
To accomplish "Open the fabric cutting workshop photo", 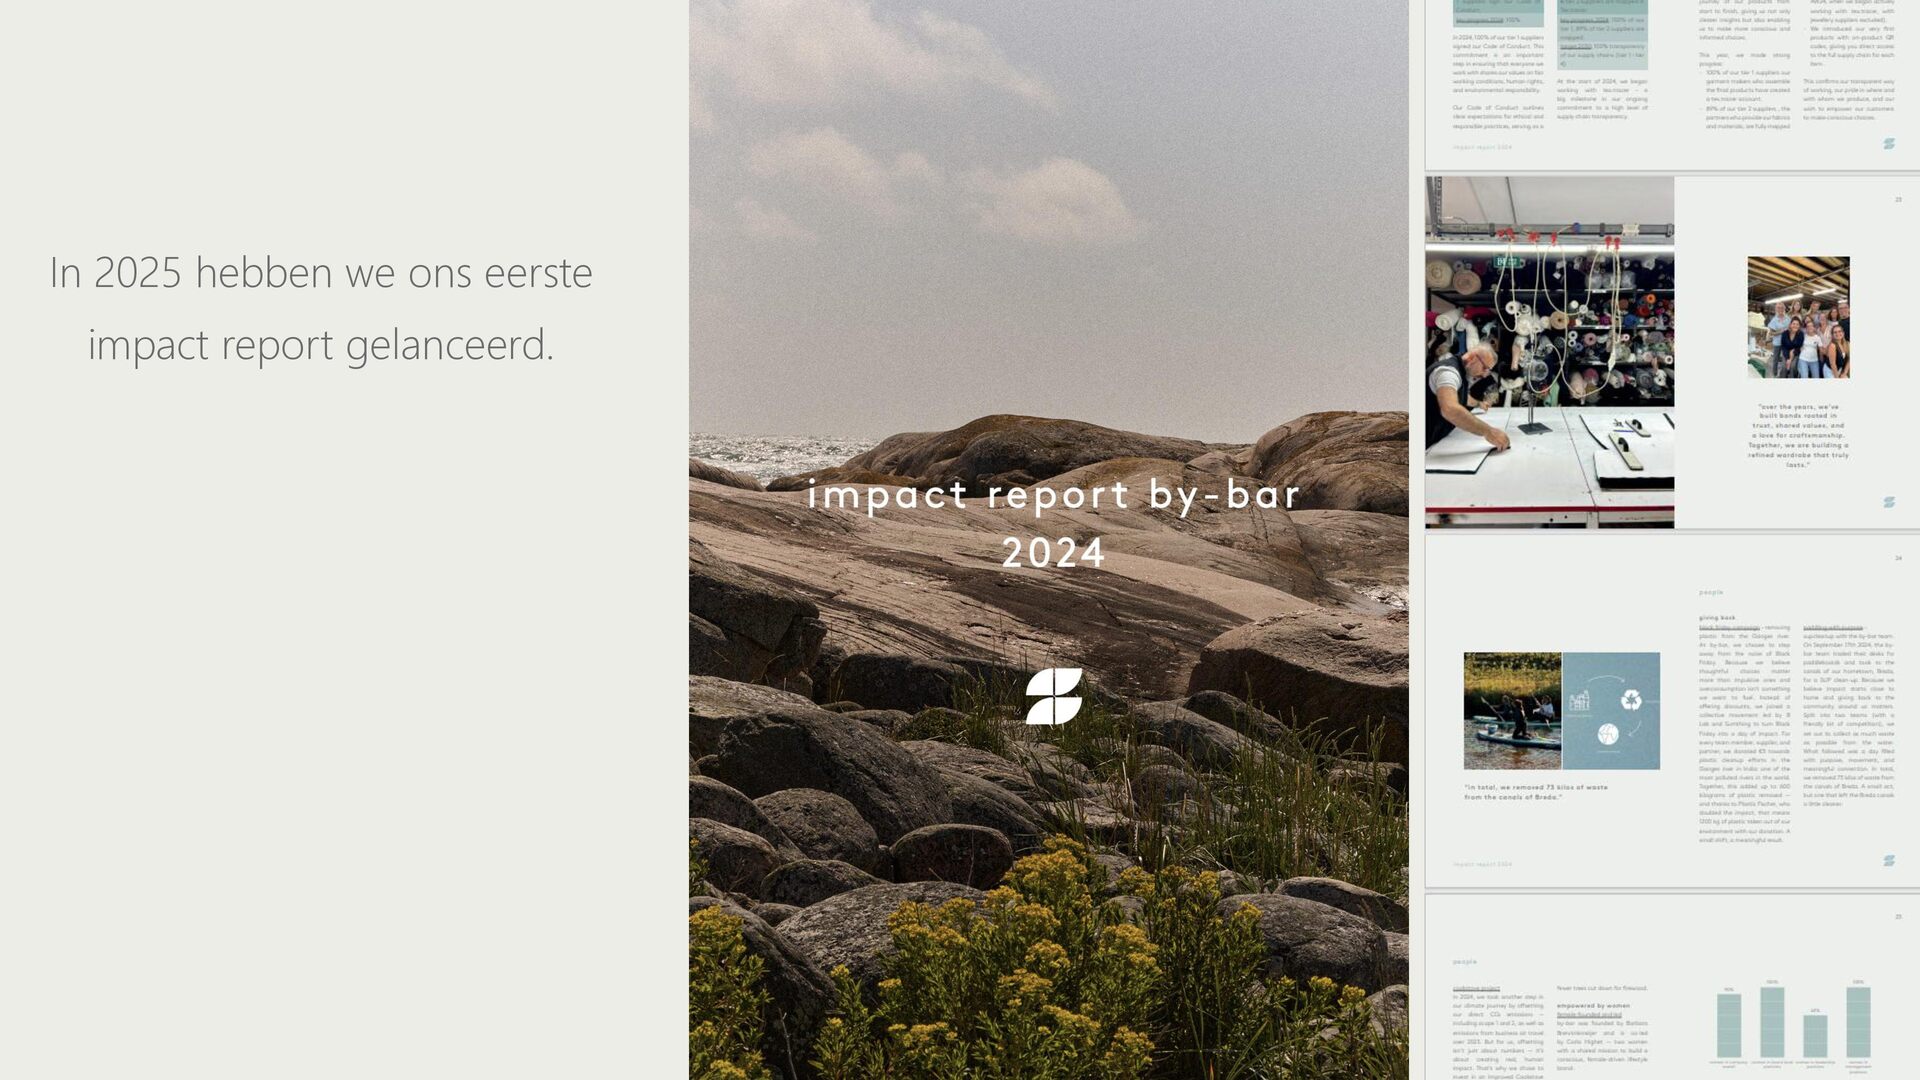I will coord(1549,352).
